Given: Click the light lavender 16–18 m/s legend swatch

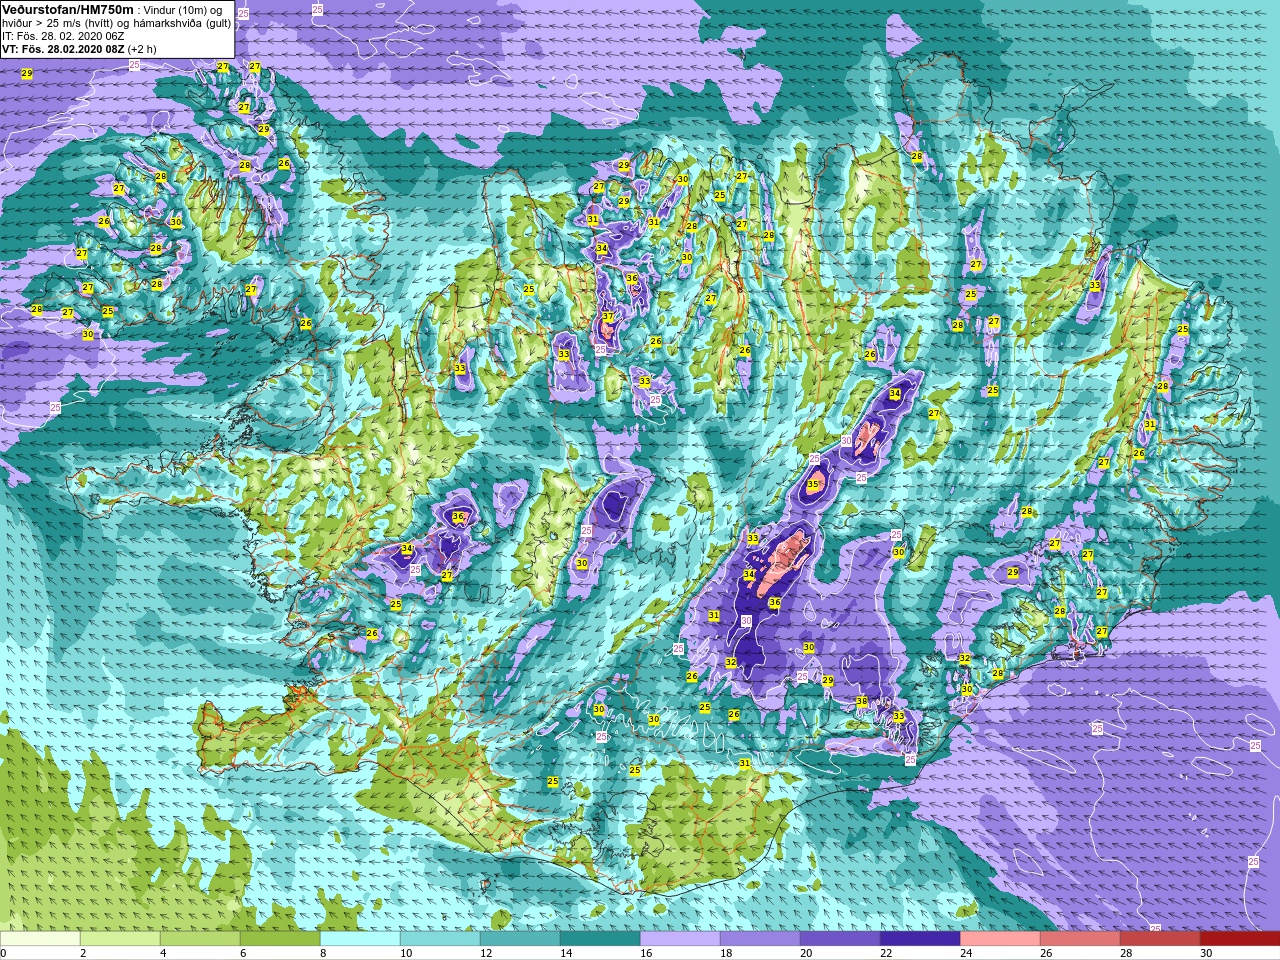Looking at the screenshot, I should (680, 938).
